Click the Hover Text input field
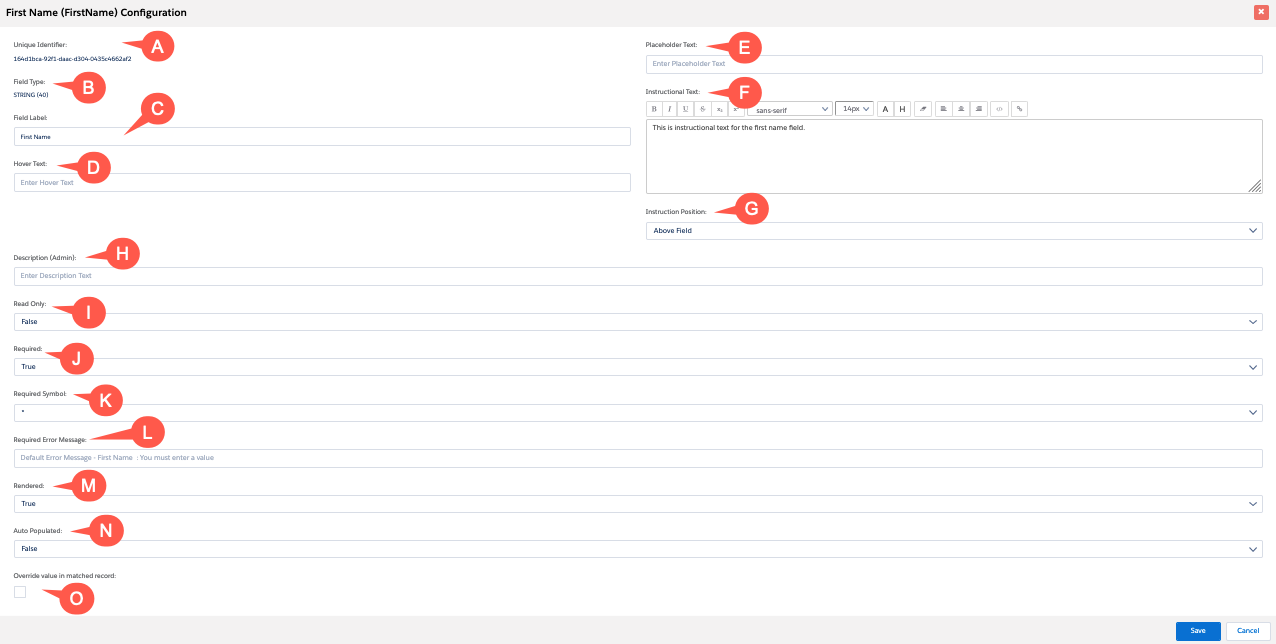Image resolution: width=1276 pixels, height=644 pixels. coord(322,183)
